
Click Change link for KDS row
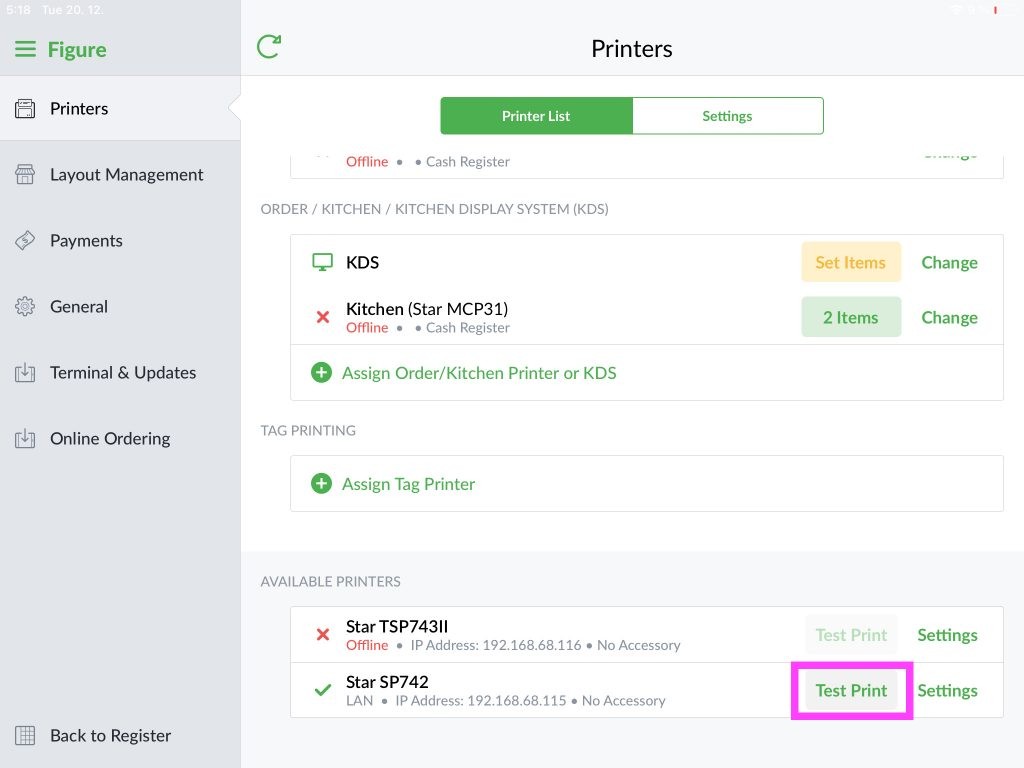[x=949, y=263]
